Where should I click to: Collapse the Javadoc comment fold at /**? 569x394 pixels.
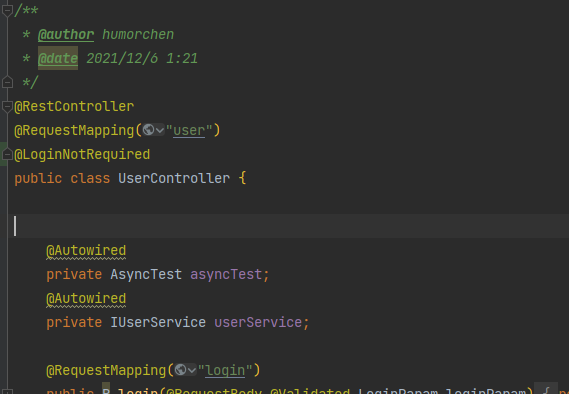coord(7,10)
